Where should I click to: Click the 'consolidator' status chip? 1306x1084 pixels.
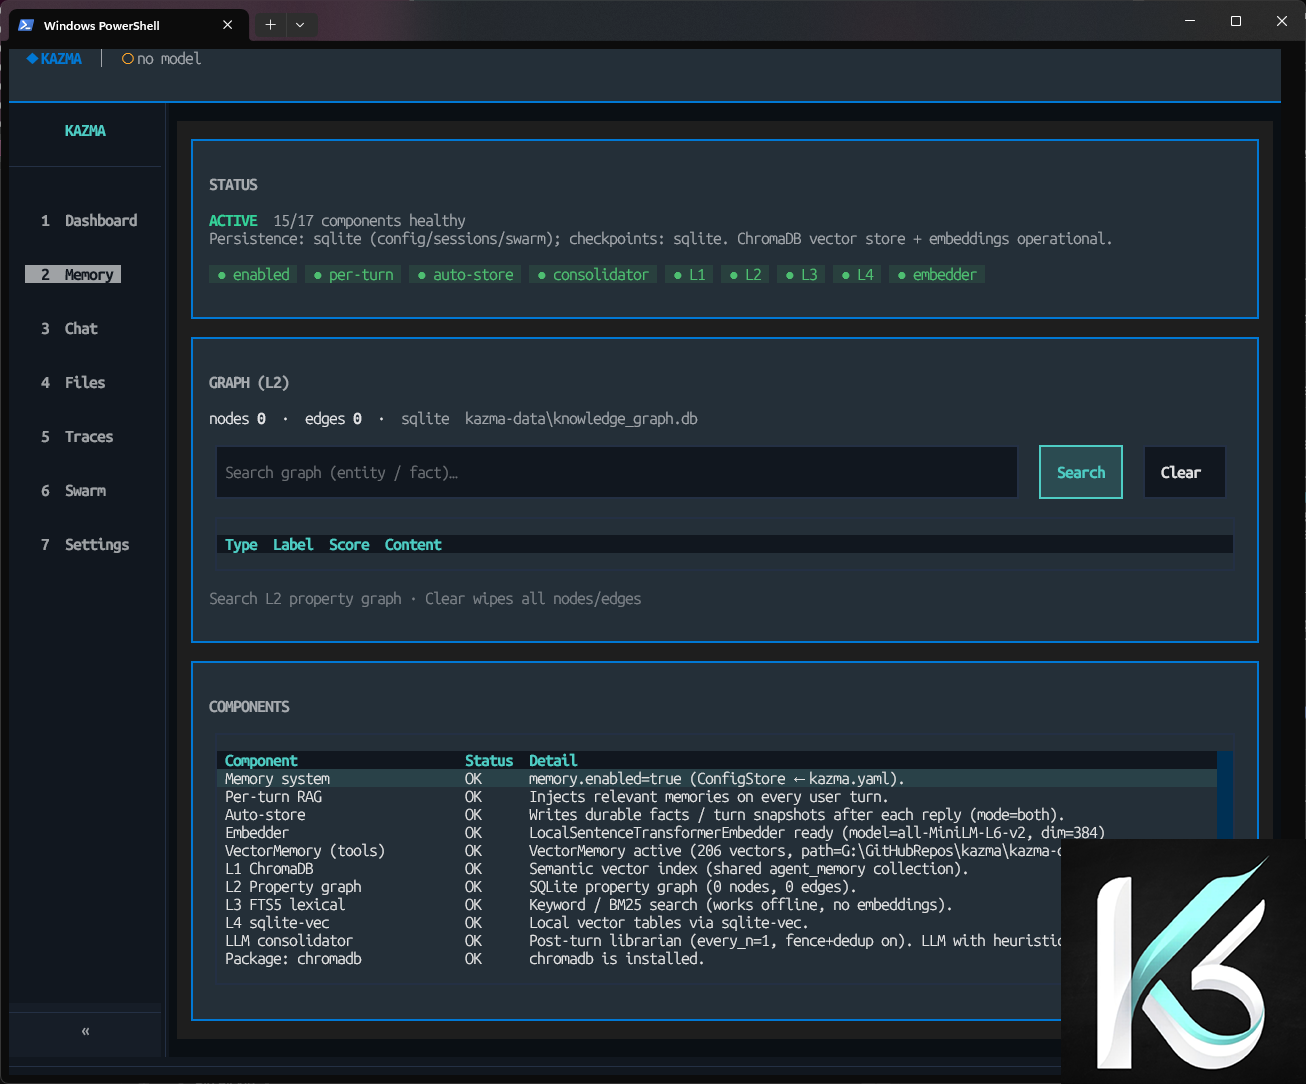click(593, 275)
